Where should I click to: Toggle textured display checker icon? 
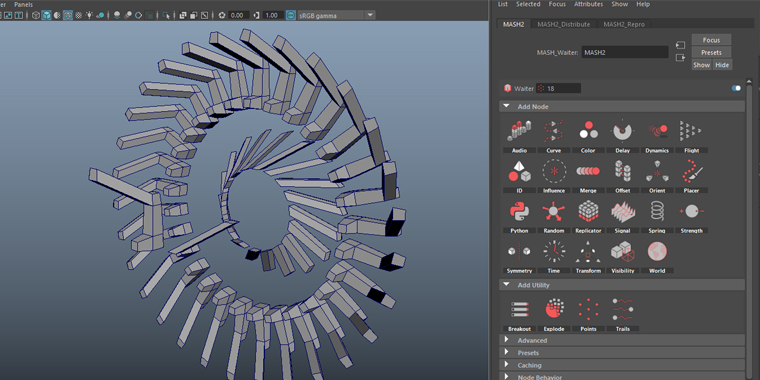[79, 15]
